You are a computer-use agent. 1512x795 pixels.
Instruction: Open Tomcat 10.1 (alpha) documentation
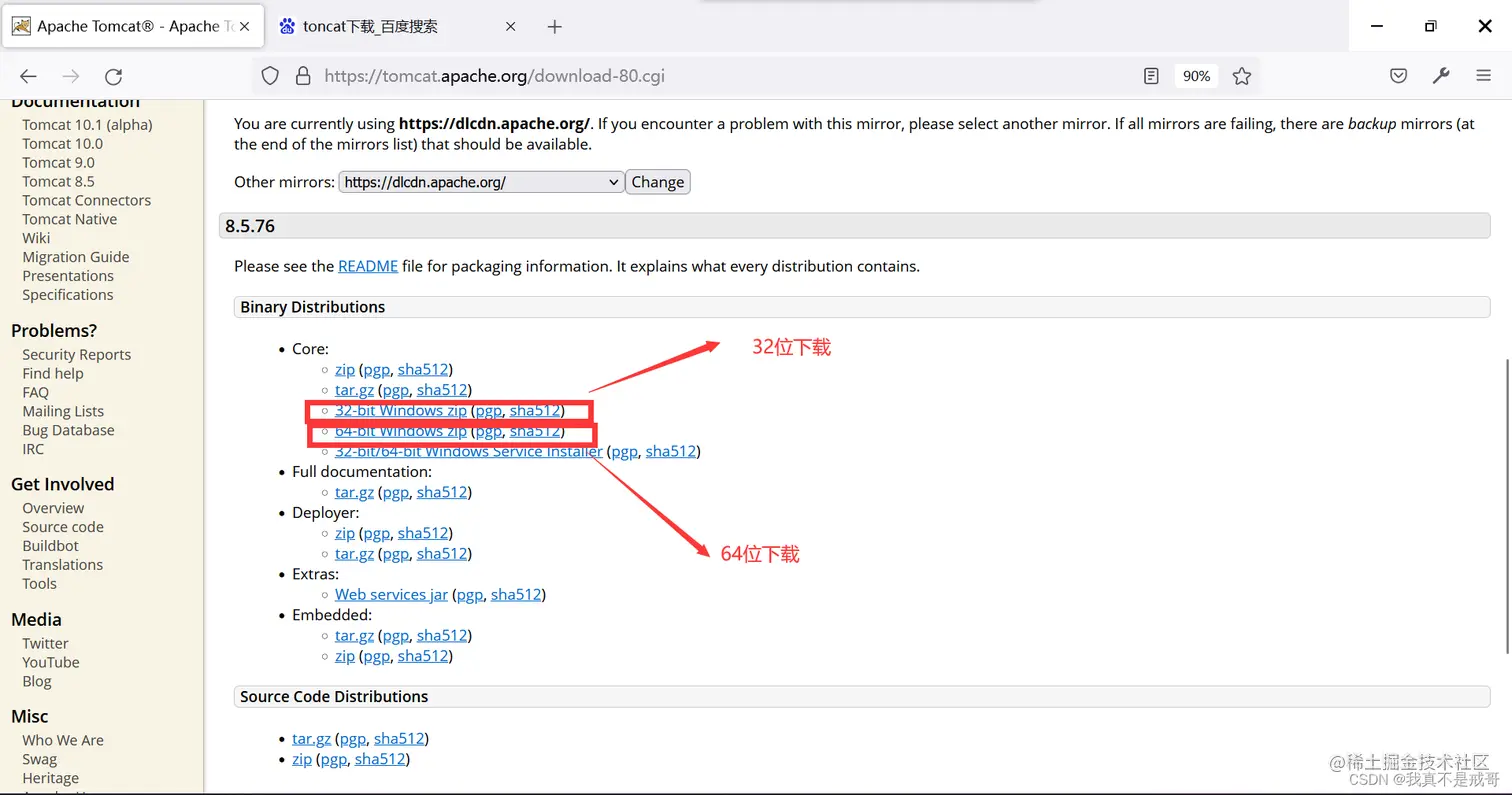click(87, 125)
